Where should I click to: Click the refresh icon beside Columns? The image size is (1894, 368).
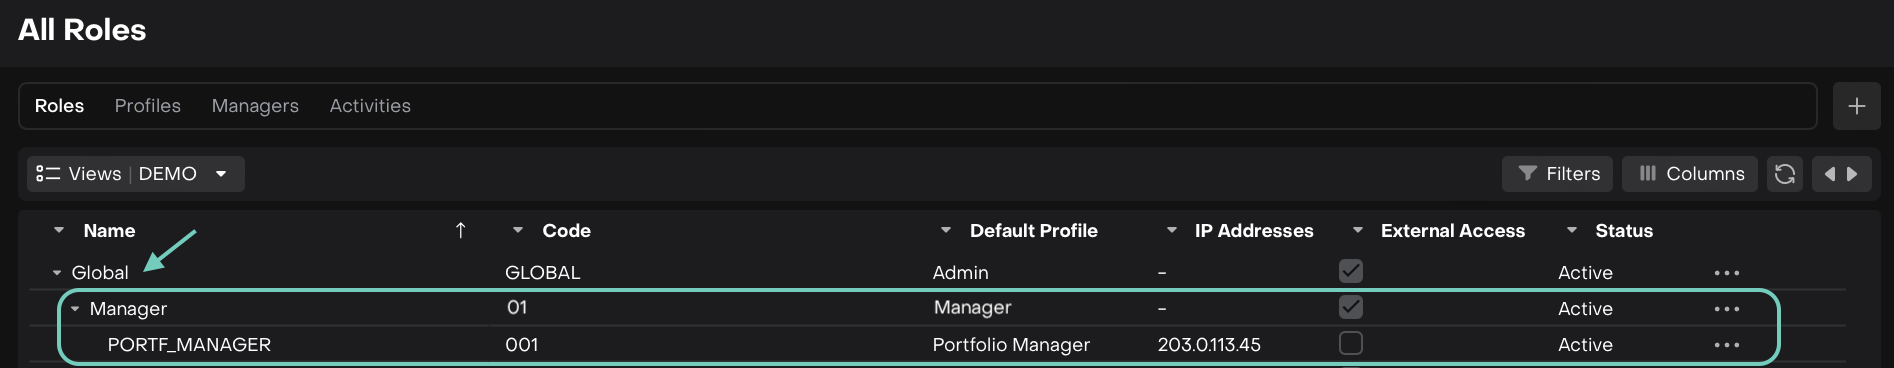1784,174
